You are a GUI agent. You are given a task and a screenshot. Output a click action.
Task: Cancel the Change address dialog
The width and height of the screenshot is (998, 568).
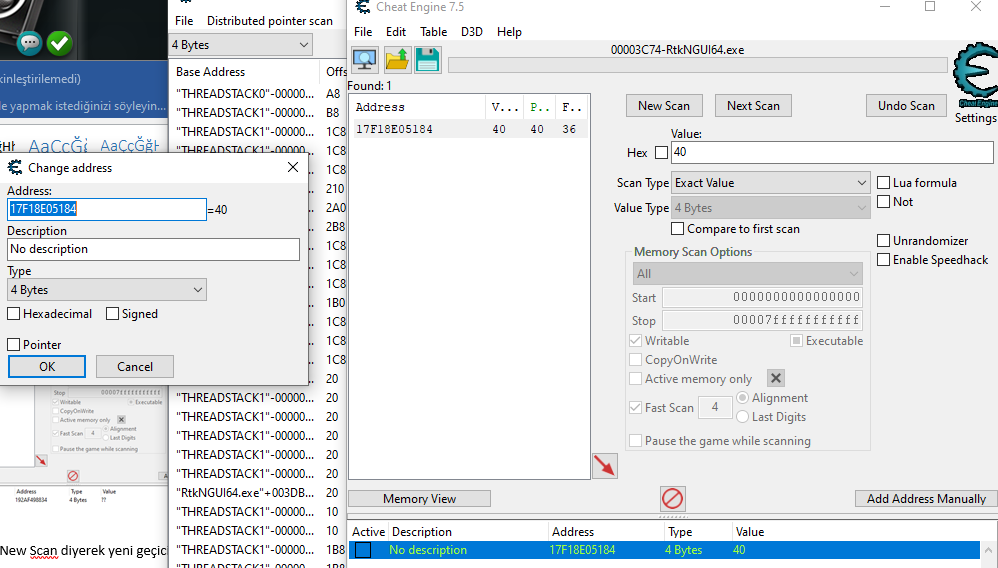(135, 367)
